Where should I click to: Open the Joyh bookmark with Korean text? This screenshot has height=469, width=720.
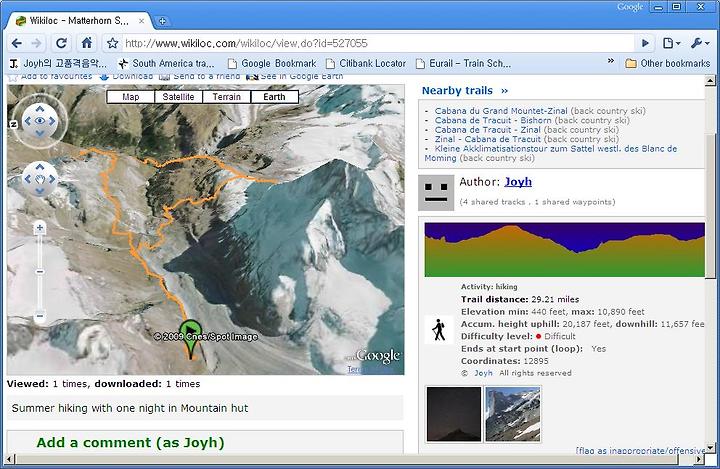(58, 63)
